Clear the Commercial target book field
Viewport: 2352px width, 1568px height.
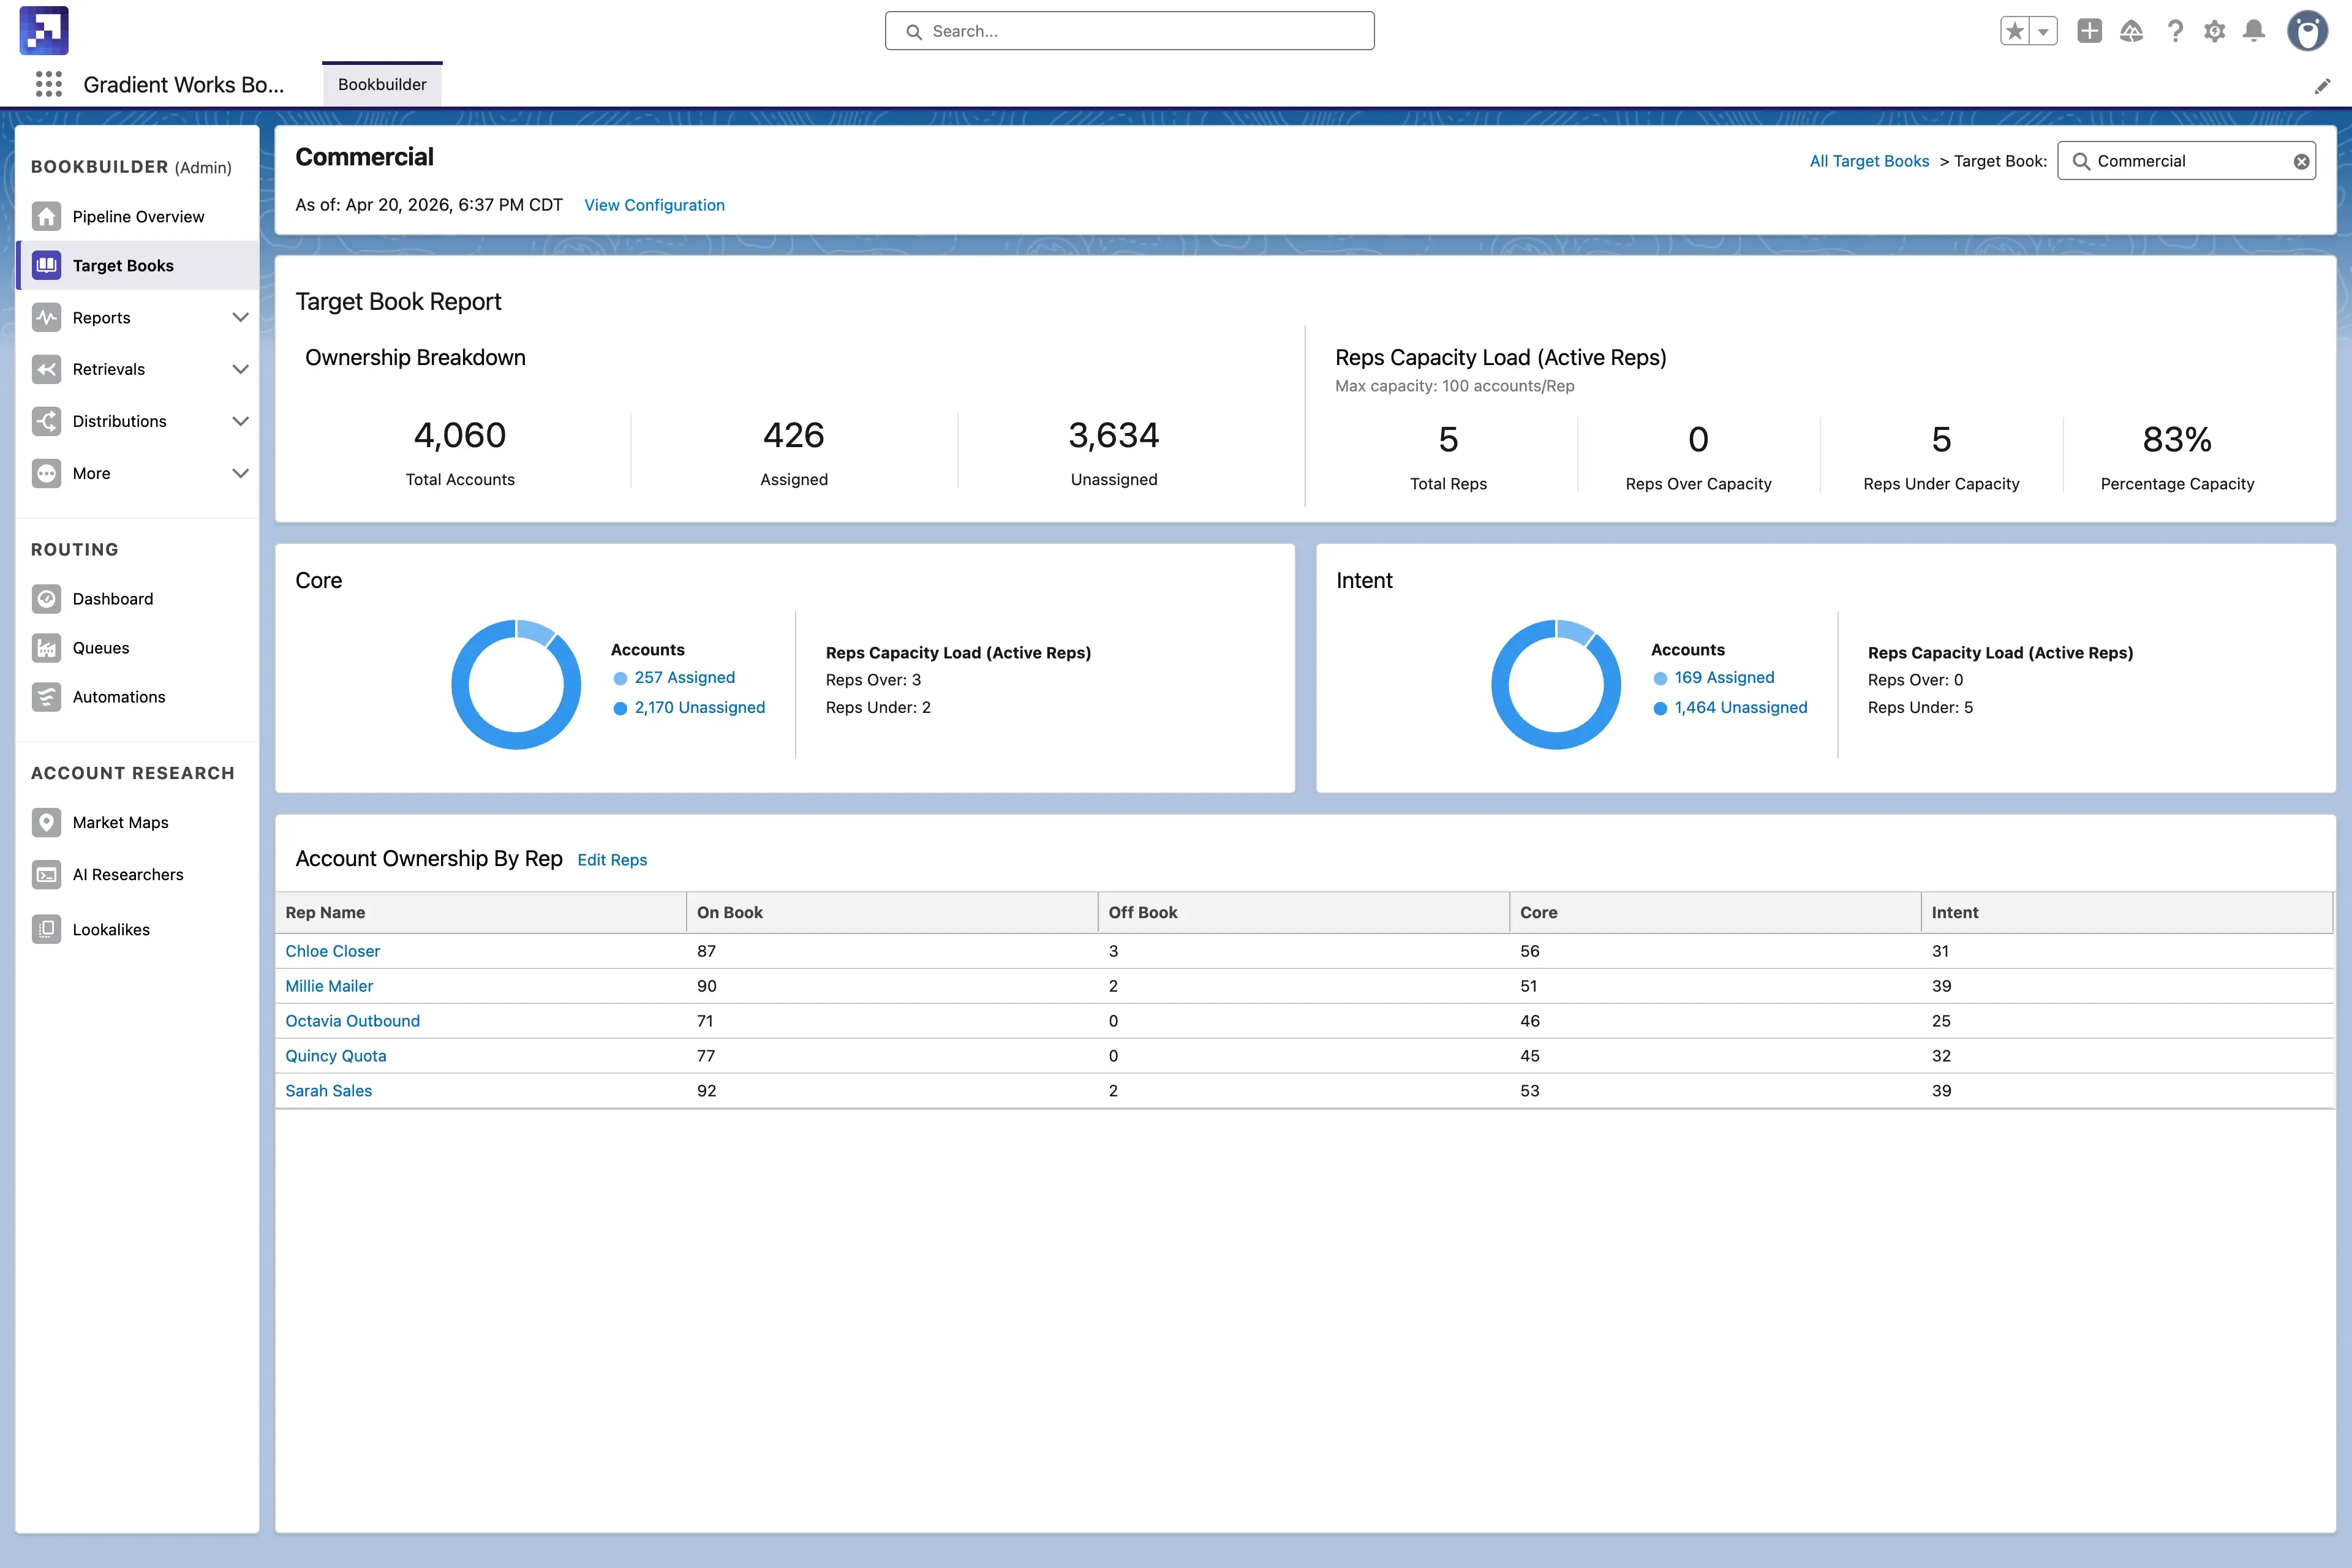point(2300,161)
